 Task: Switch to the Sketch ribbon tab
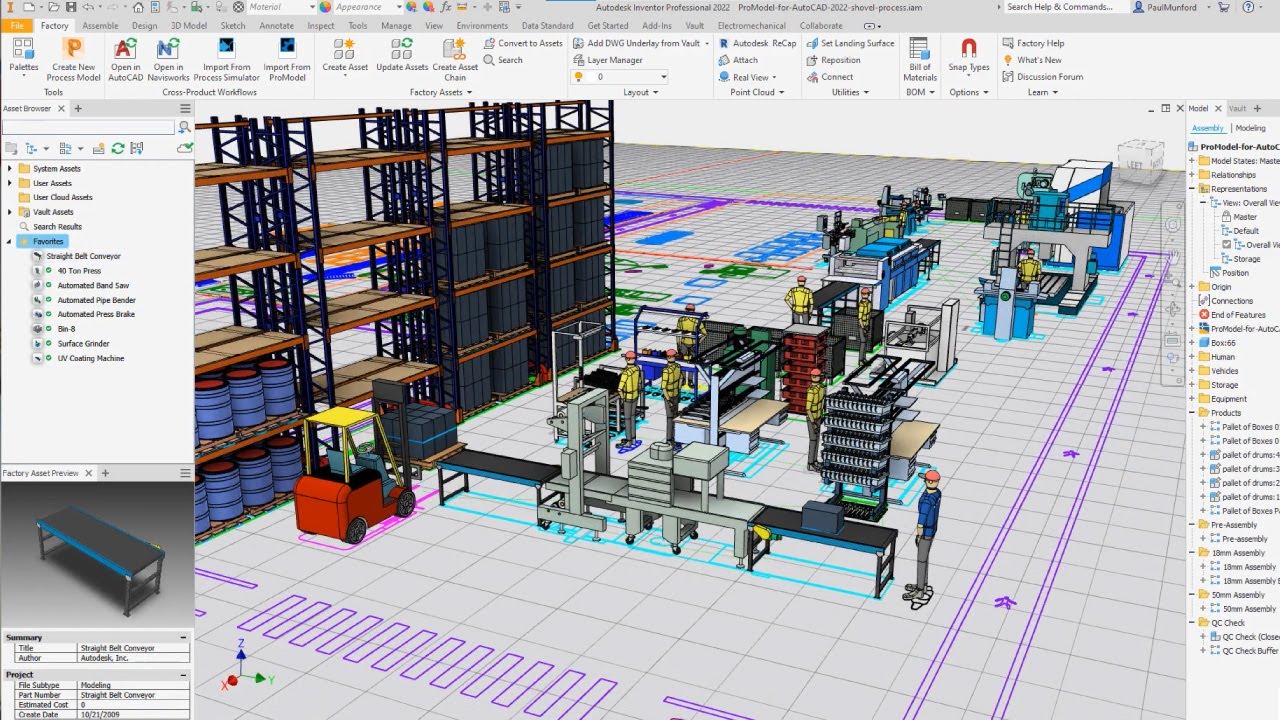pos(233,25)
